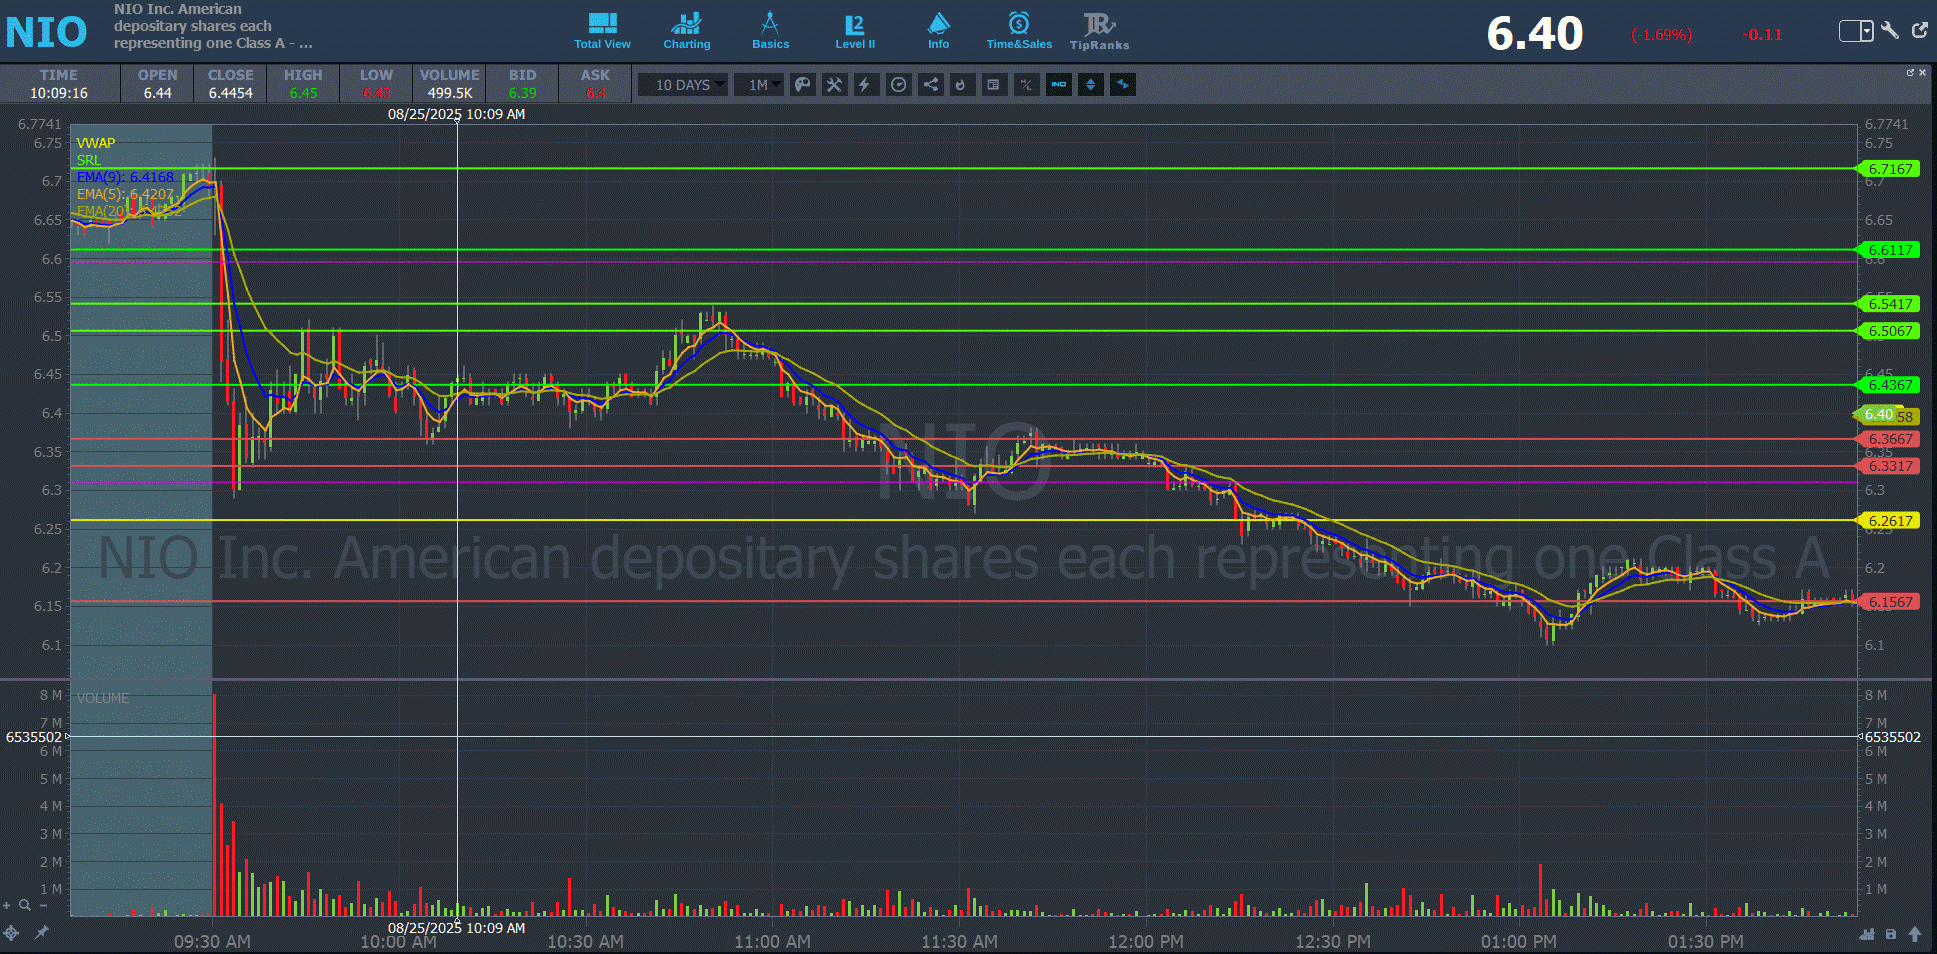The width and height of the screenshot is (1937, 954).
Task: Click the yellow 6.2617 price level tag
Action: pos(1889,521)
